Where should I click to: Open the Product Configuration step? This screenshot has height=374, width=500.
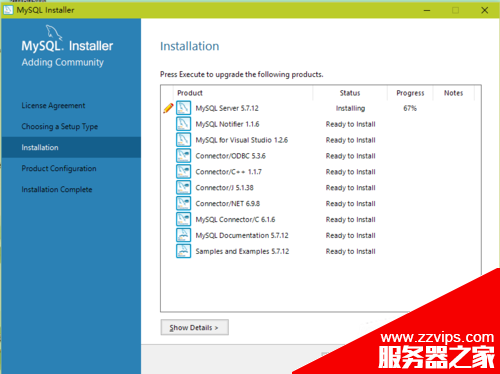59,169
